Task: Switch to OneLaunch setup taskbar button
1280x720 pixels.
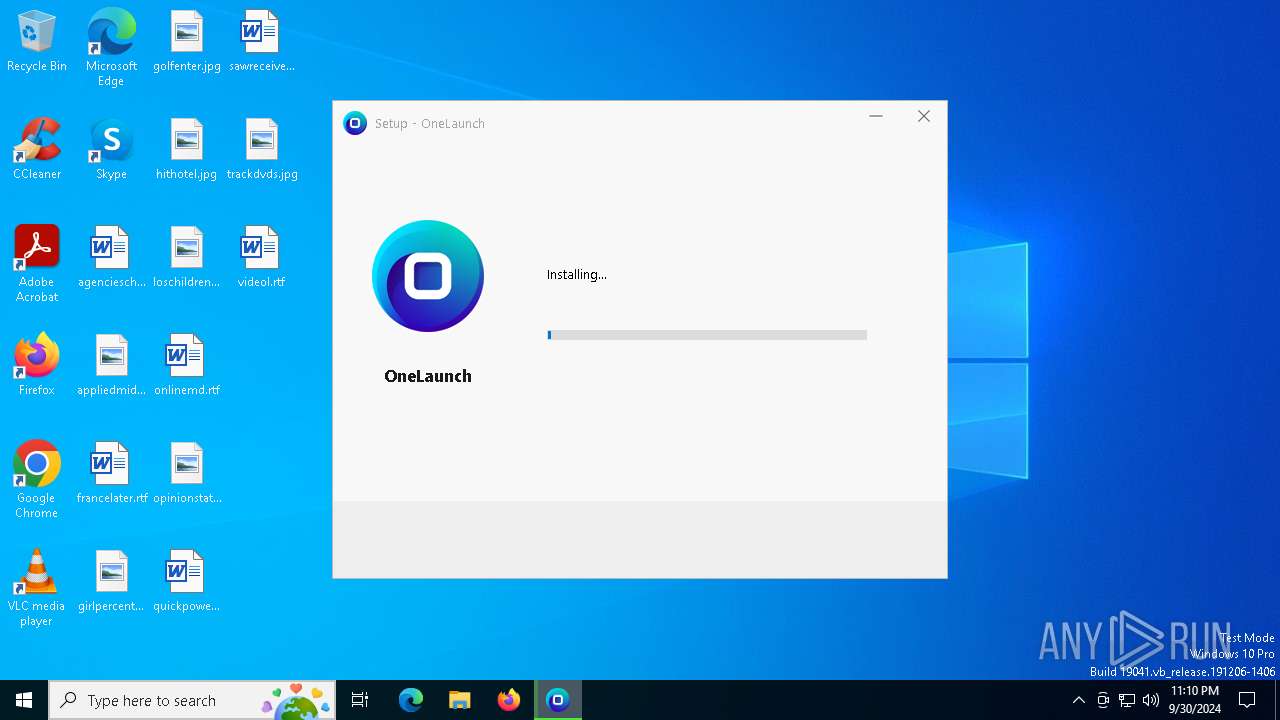Action: pos(558,700)
